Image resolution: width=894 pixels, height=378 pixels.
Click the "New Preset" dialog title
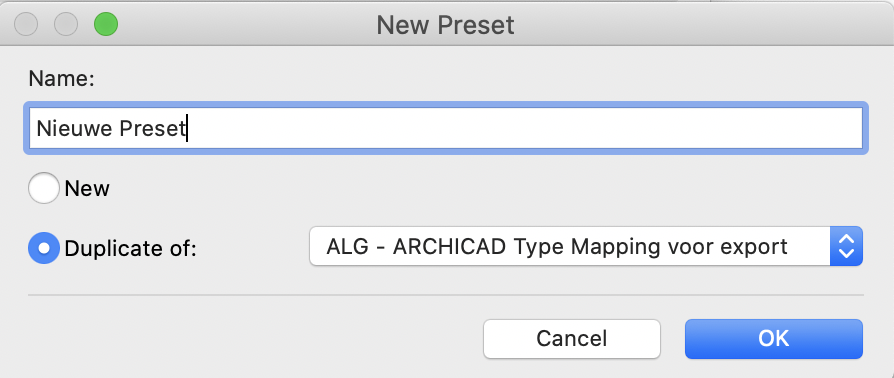pyautogui.click(x=446, y=25)
